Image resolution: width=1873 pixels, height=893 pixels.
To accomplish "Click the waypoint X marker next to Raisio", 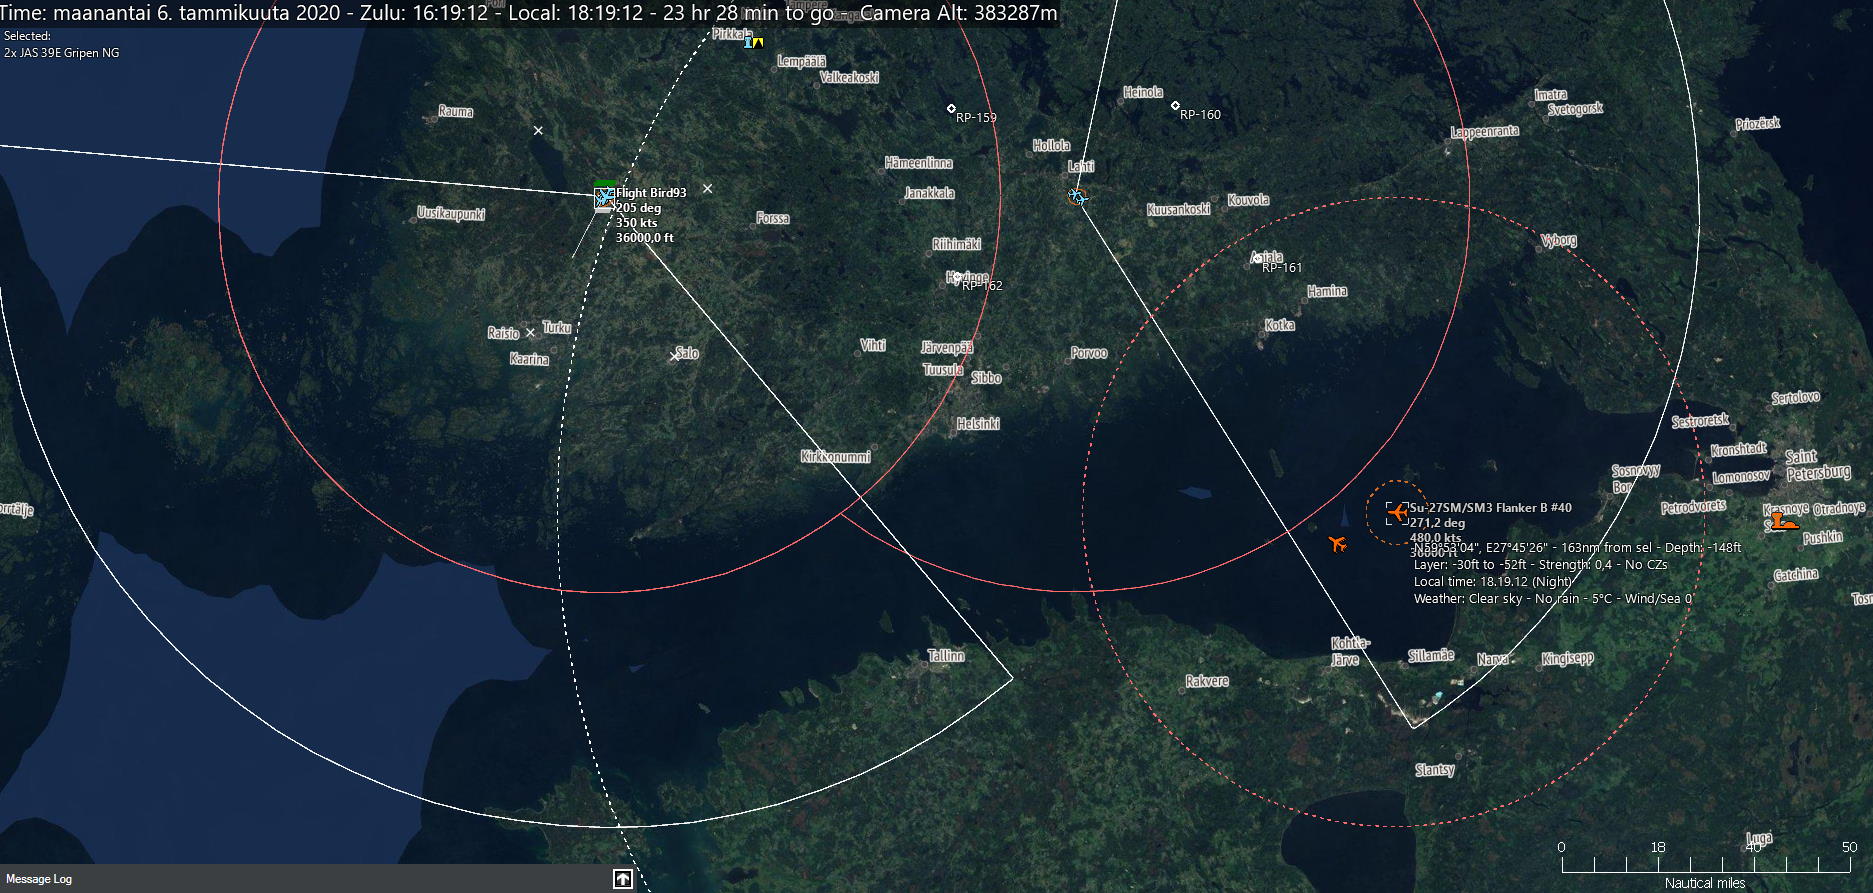I will click(530, 333).
